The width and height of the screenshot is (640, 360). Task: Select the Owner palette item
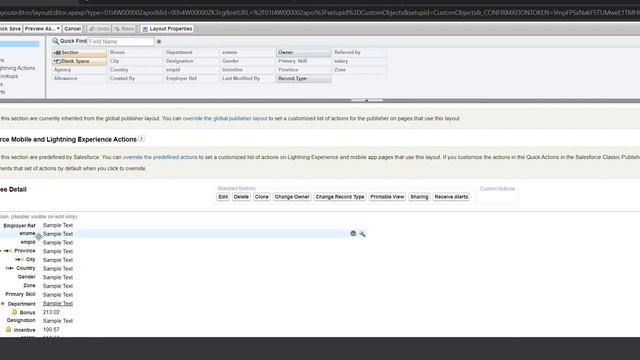click(x=304, y=53)
